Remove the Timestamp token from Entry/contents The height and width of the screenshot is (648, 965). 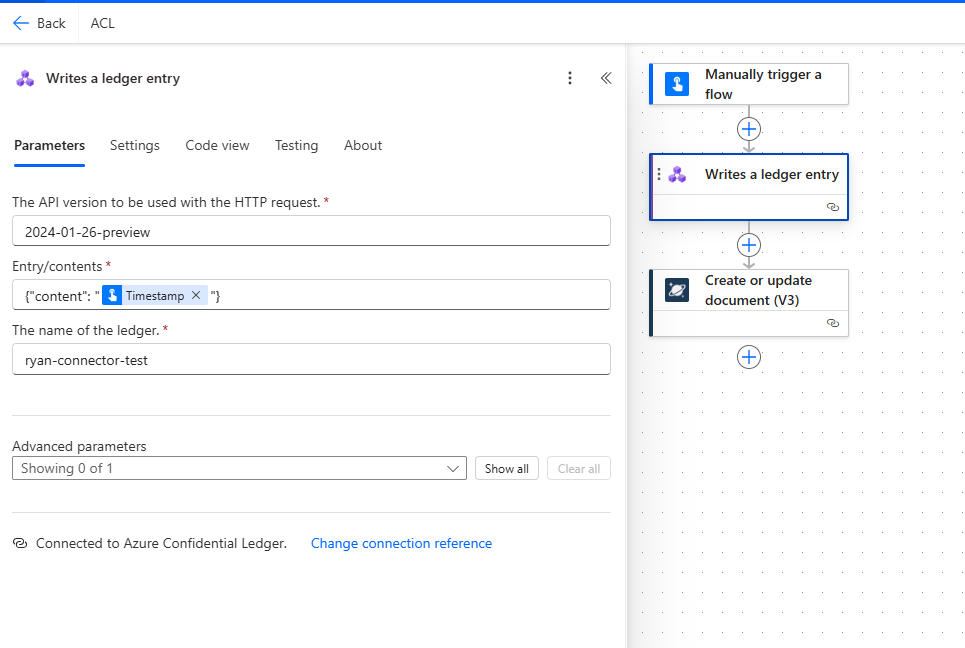pyautogui.click(x=196, y=295)
